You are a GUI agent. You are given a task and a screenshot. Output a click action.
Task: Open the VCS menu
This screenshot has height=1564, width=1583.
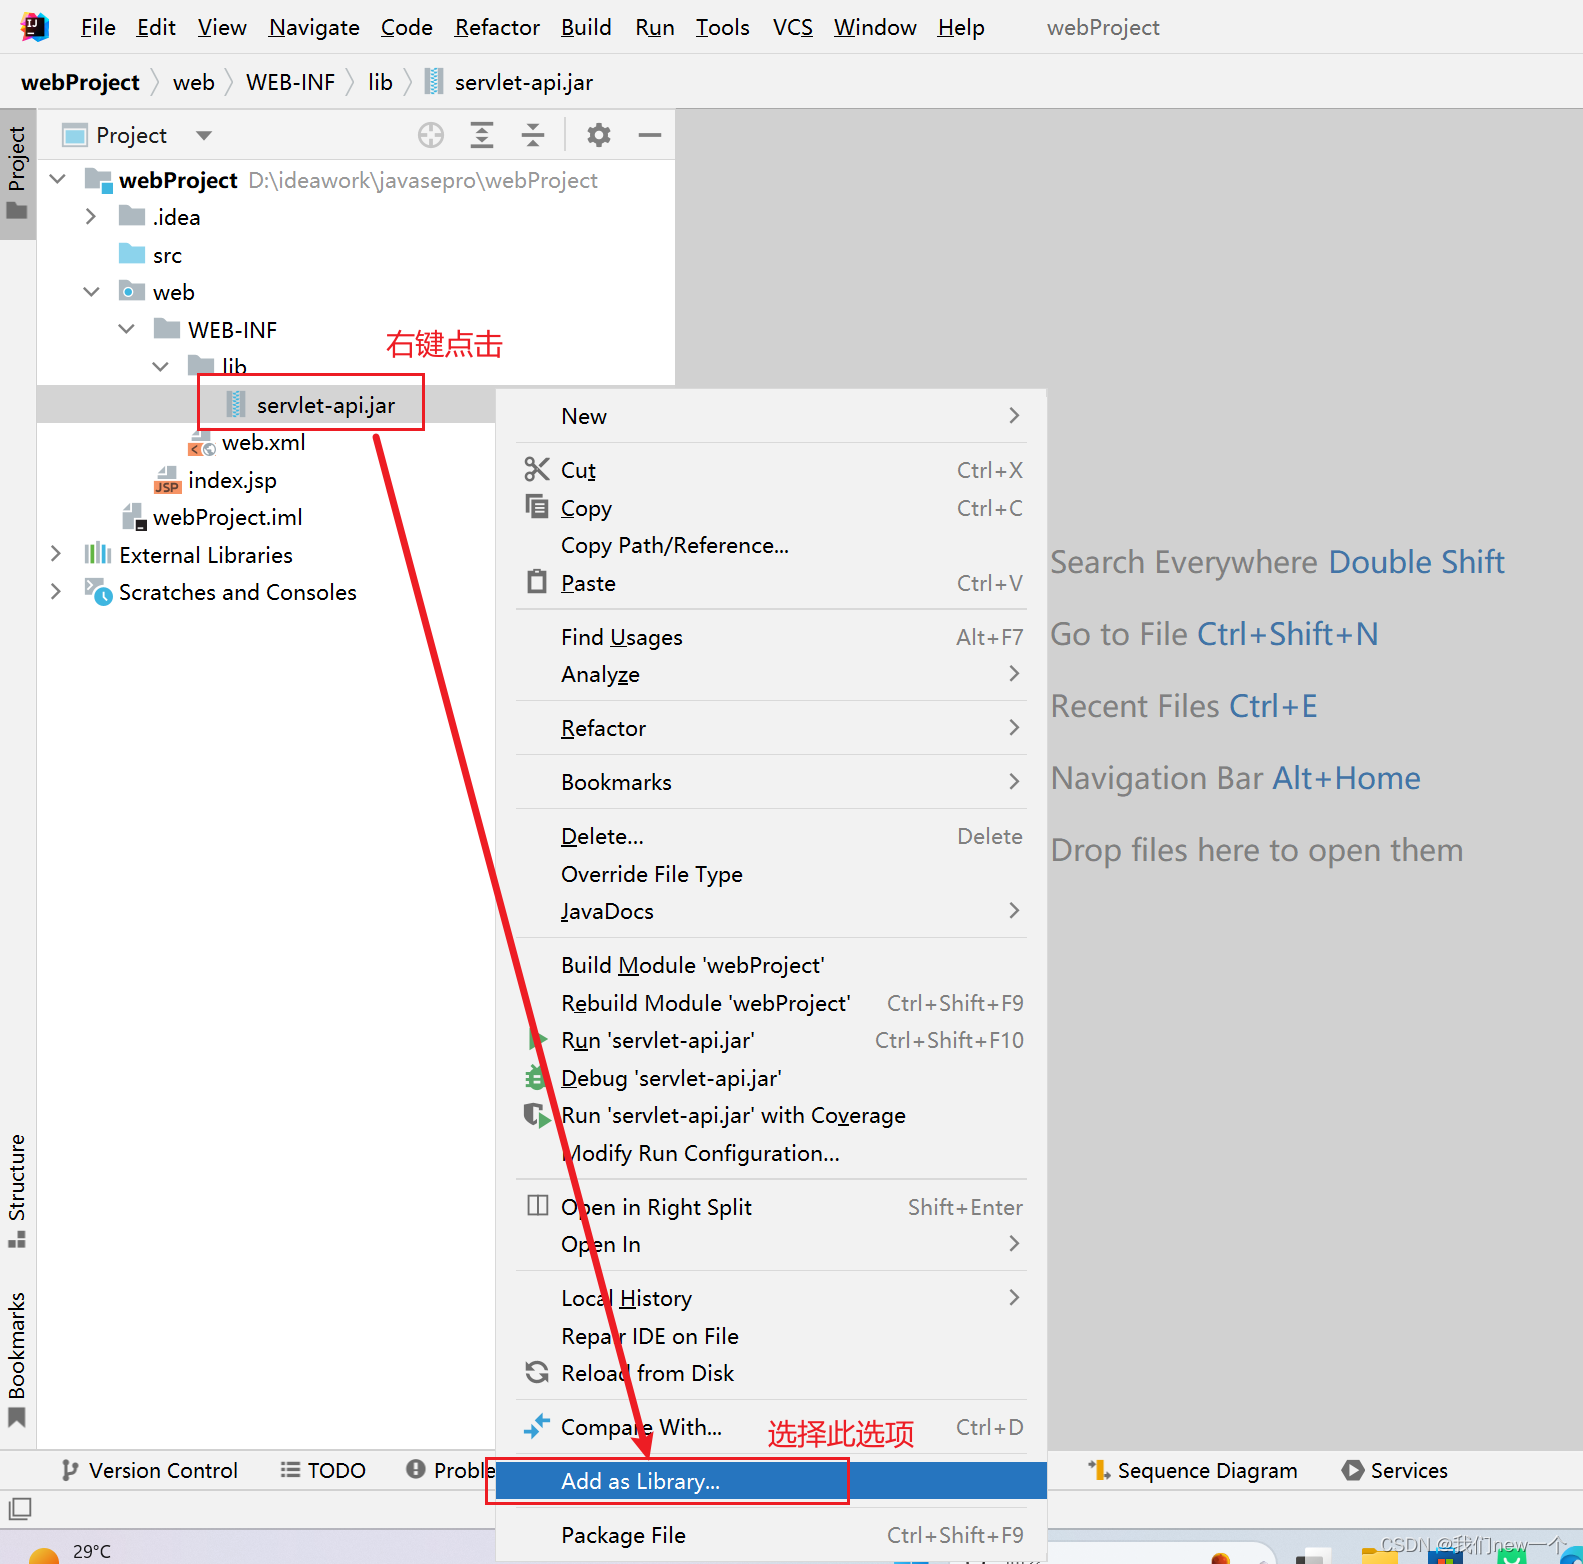tap(793, 27)
